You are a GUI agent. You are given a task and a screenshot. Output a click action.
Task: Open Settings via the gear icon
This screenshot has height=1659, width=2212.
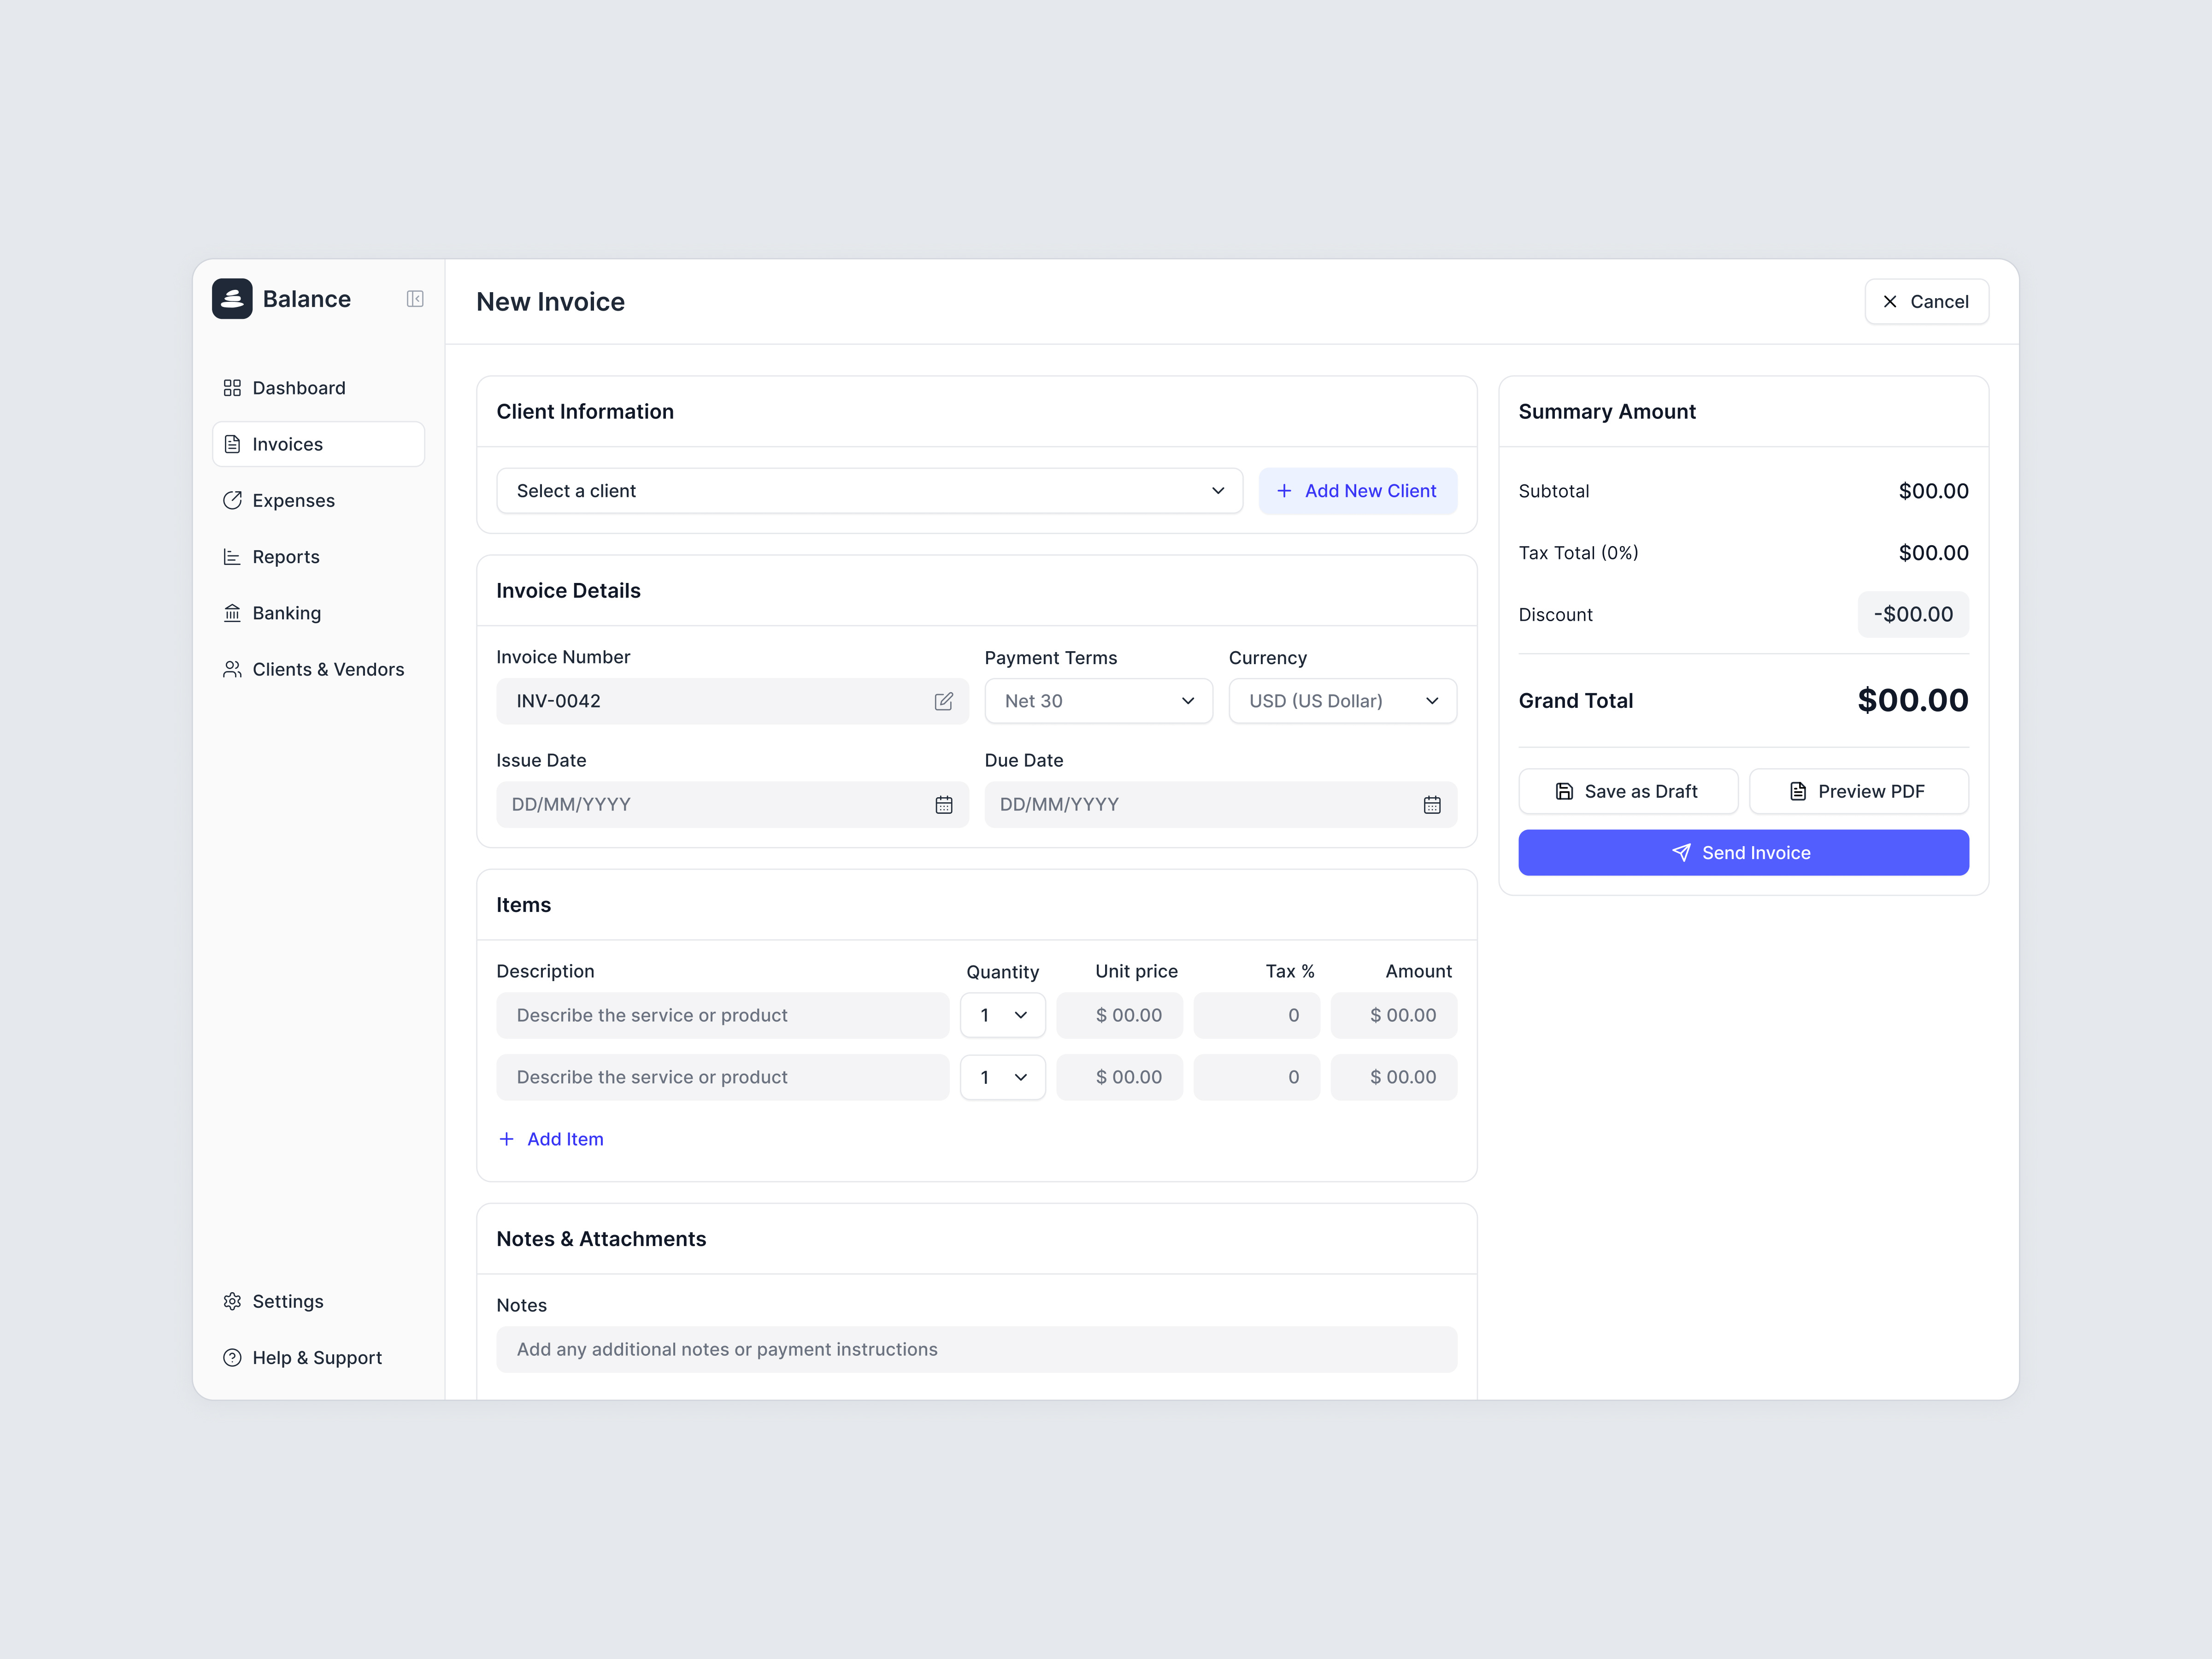click(x=232, y=1301)
